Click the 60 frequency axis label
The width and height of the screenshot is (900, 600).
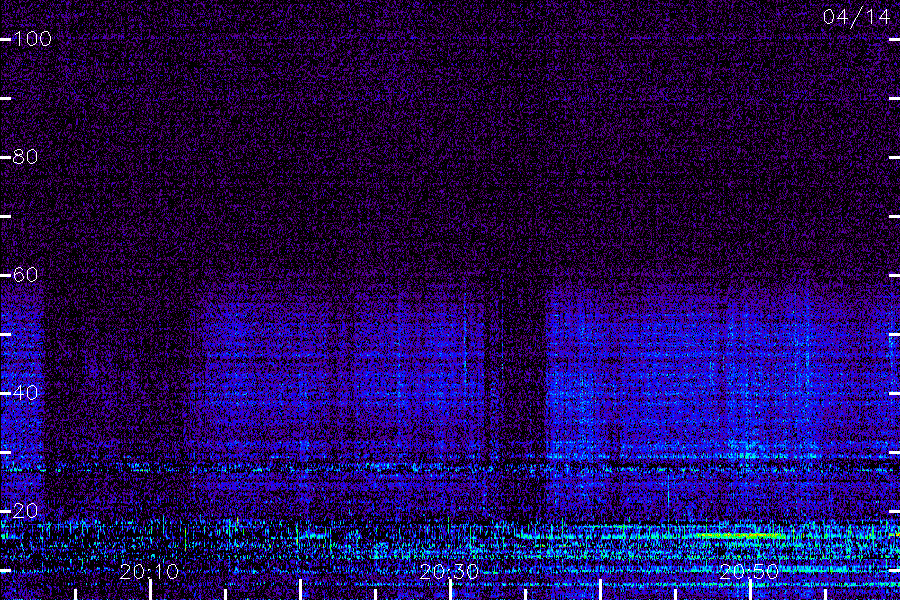(x=25, y=275)
